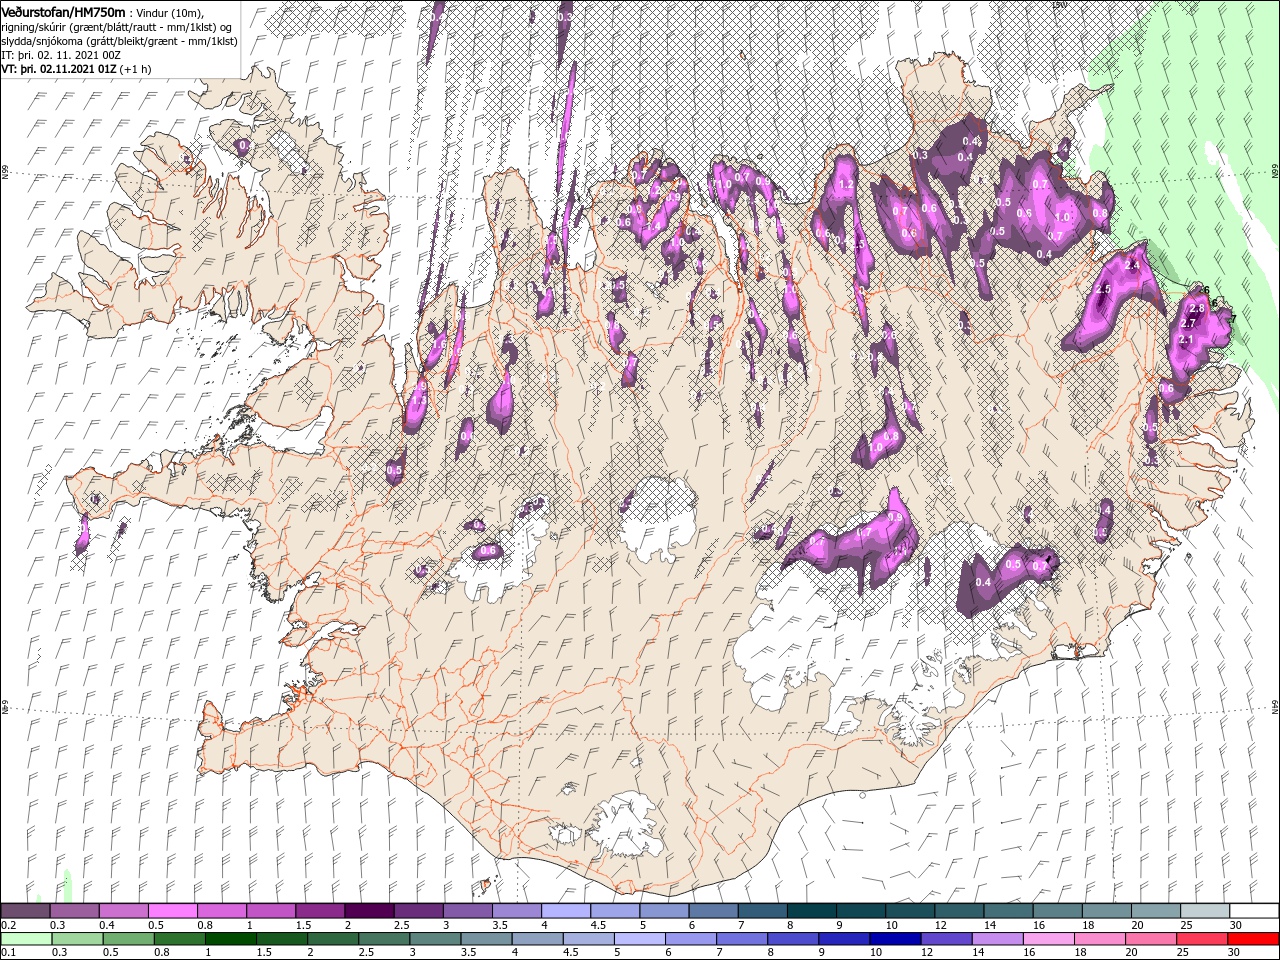Select the rain-scale blue swatch starting at 7
1280x960 pixels.
click(x=743, y=939)
